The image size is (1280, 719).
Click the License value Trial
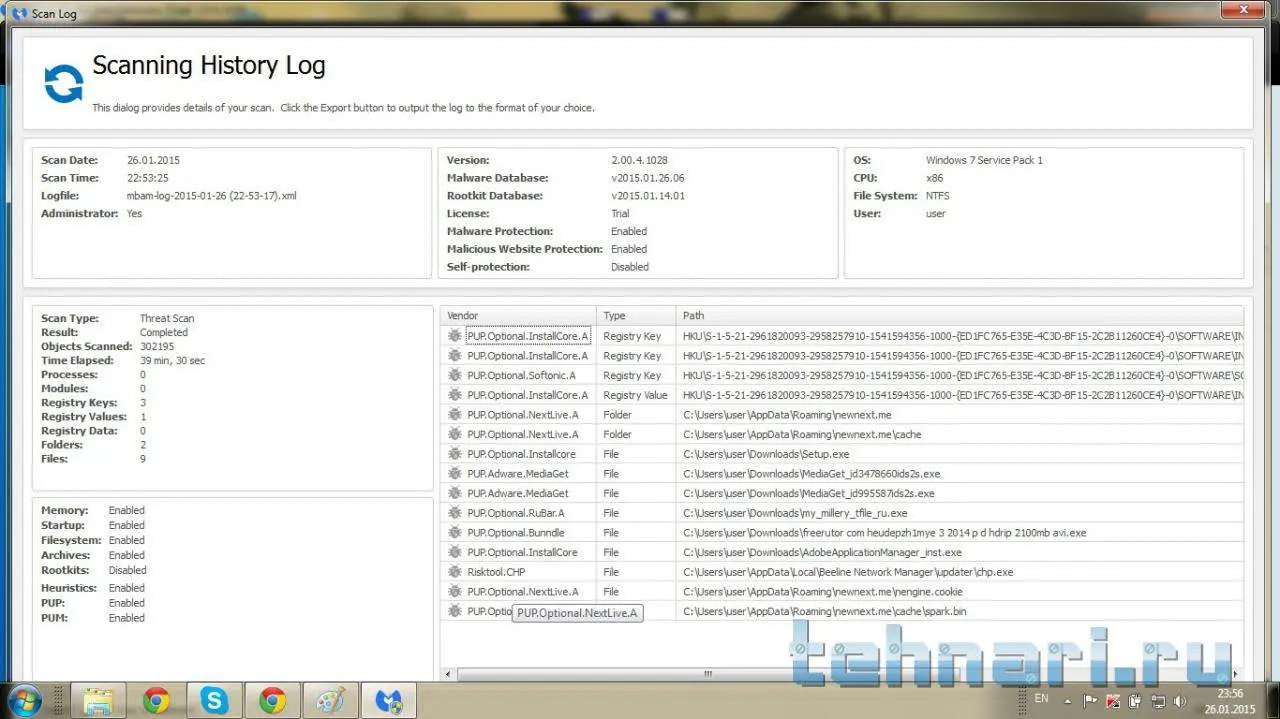tap(620, 214)
